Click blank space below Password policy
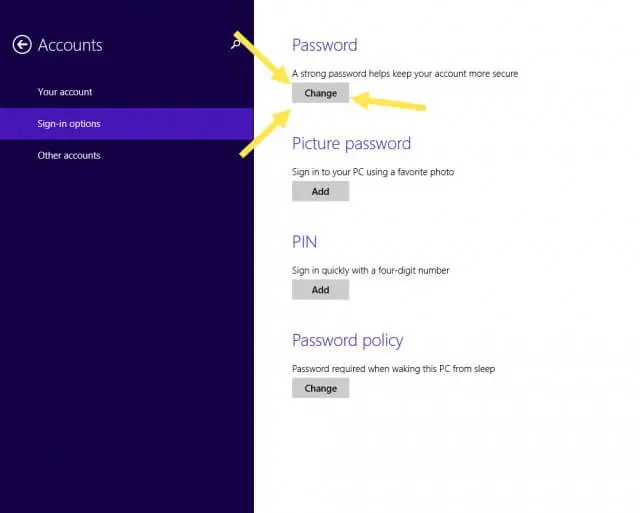 pos(447,455)
